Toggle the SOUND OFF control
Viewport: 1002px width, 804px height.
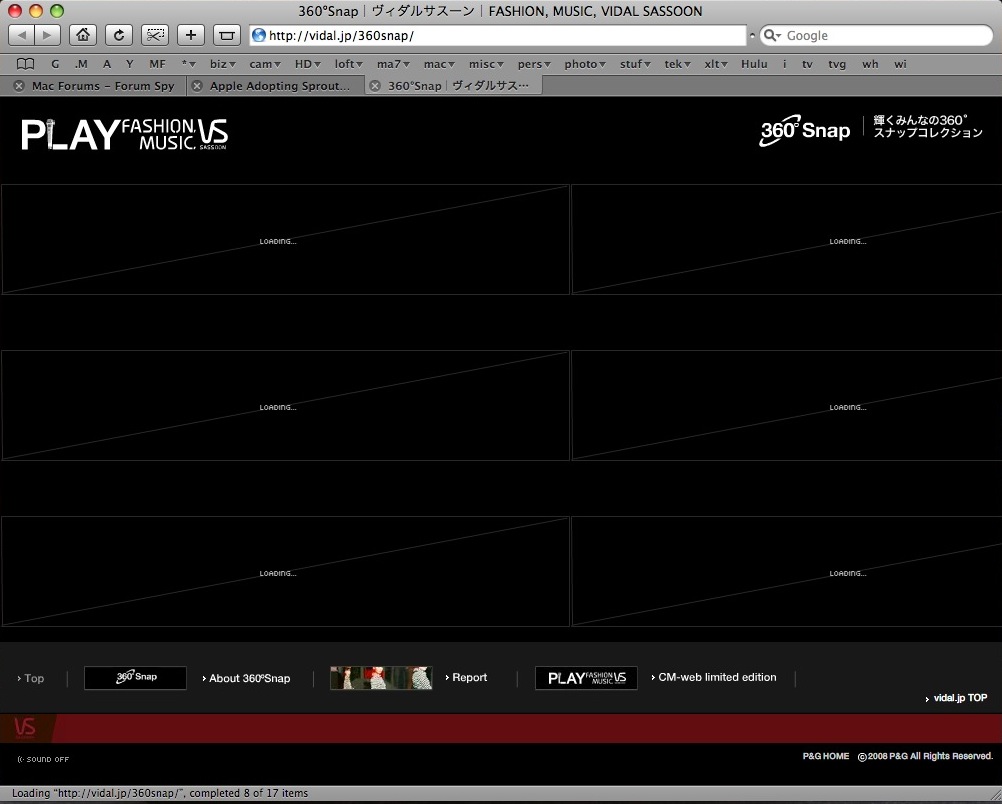43,759
